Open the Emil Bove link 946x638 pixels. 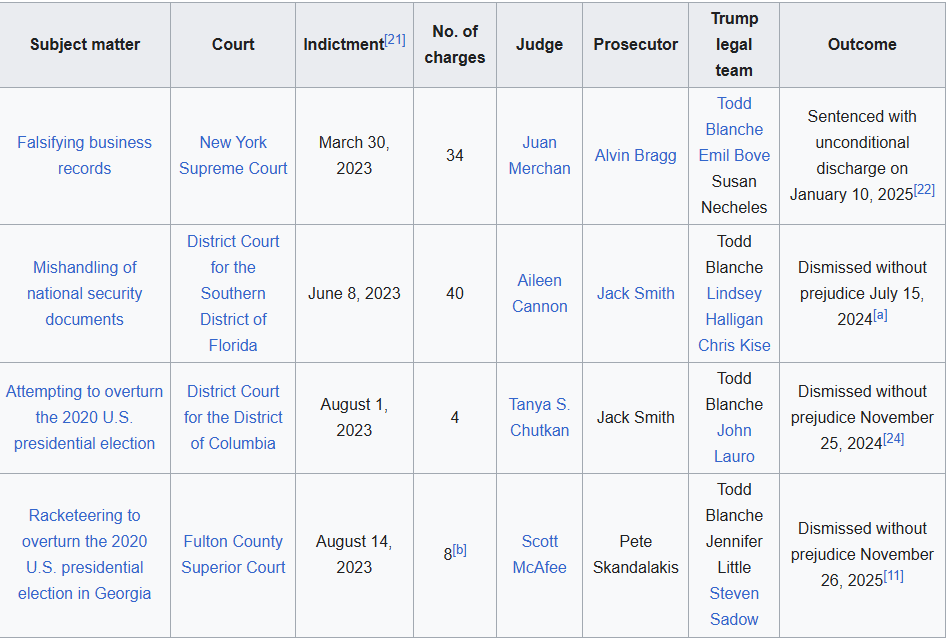click(734, 155)
